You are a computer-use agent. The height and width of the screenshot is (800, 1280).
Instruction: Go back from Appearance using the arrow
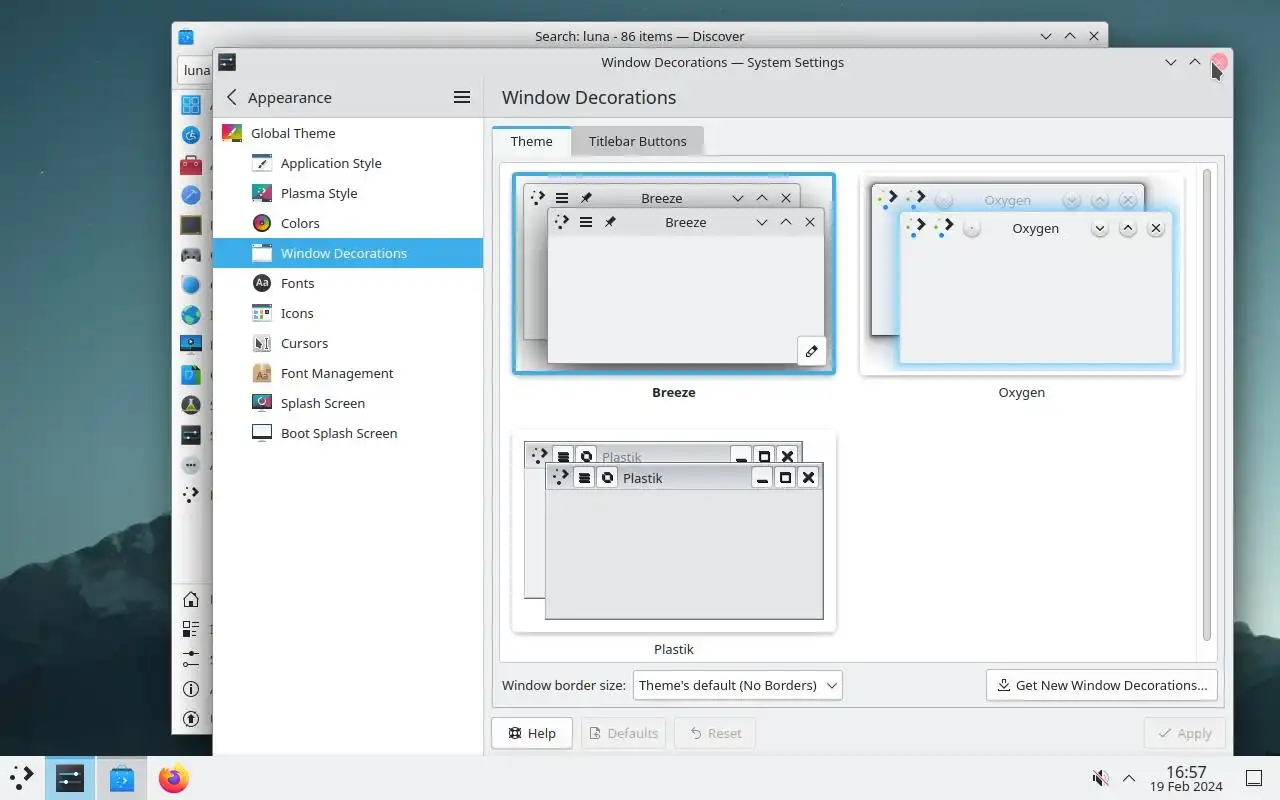(x=232, y=97)
